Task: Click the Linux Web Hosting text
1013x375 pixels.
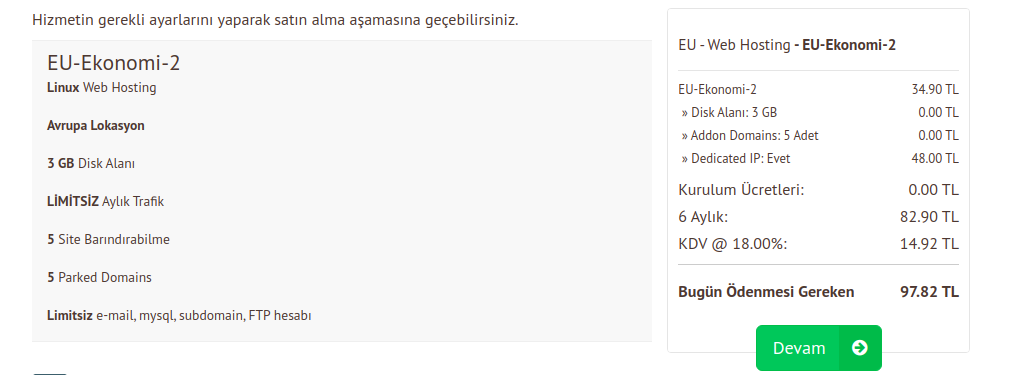Action: [x=101, y=87]
